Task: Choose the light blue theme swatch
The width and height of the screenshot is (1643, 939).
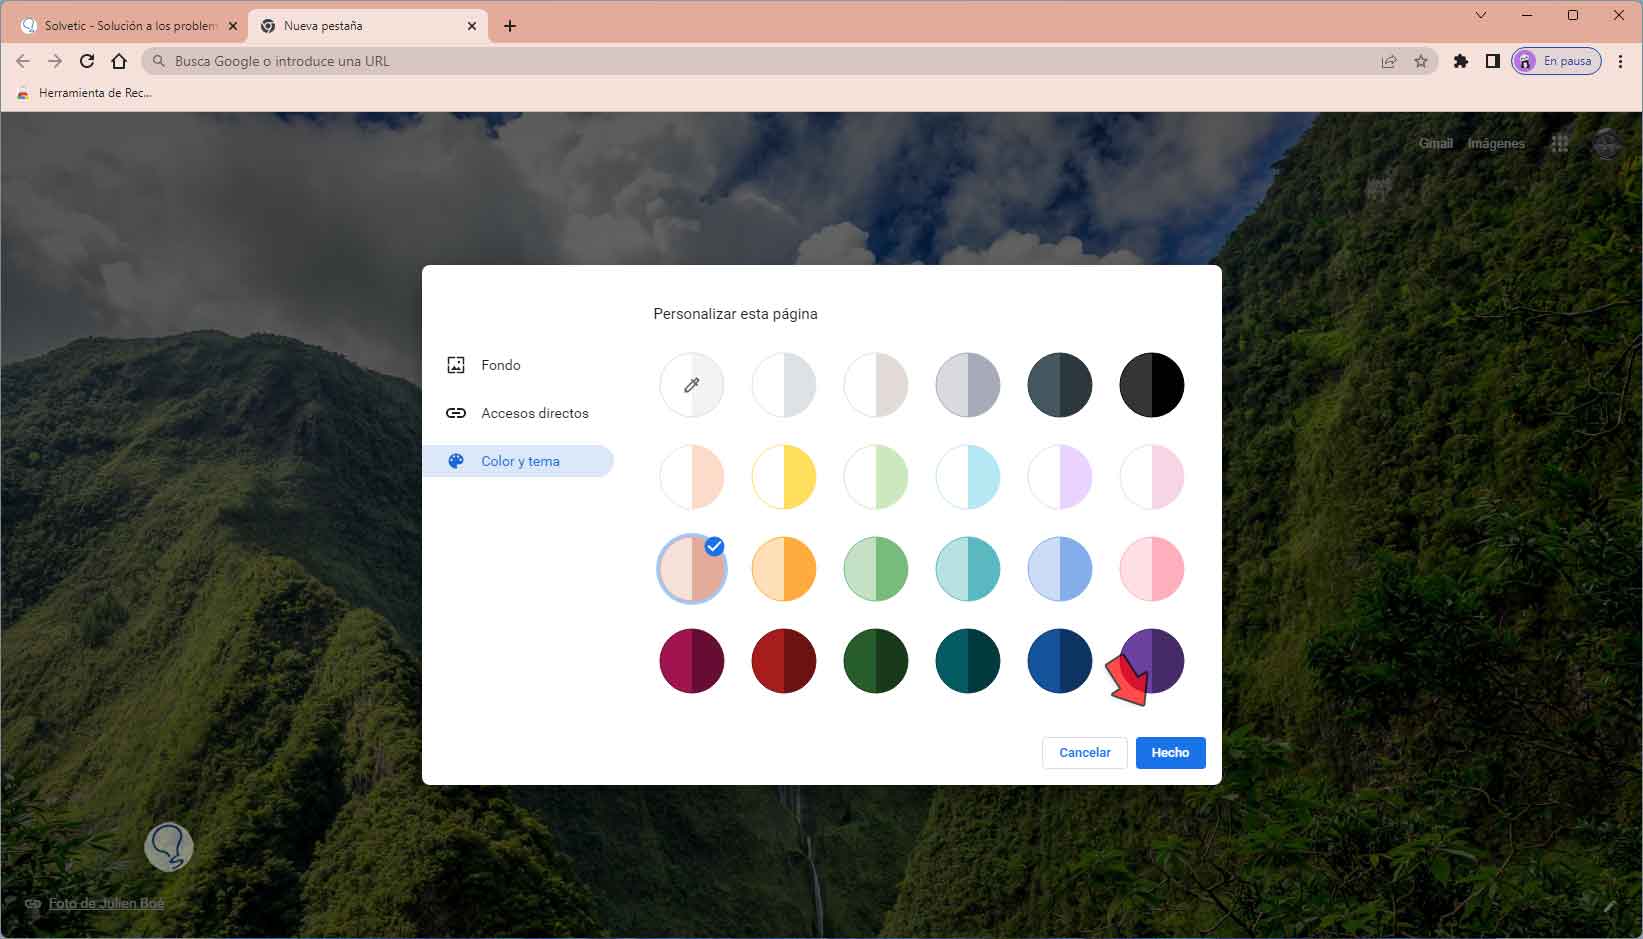Action: (1060, 569)
